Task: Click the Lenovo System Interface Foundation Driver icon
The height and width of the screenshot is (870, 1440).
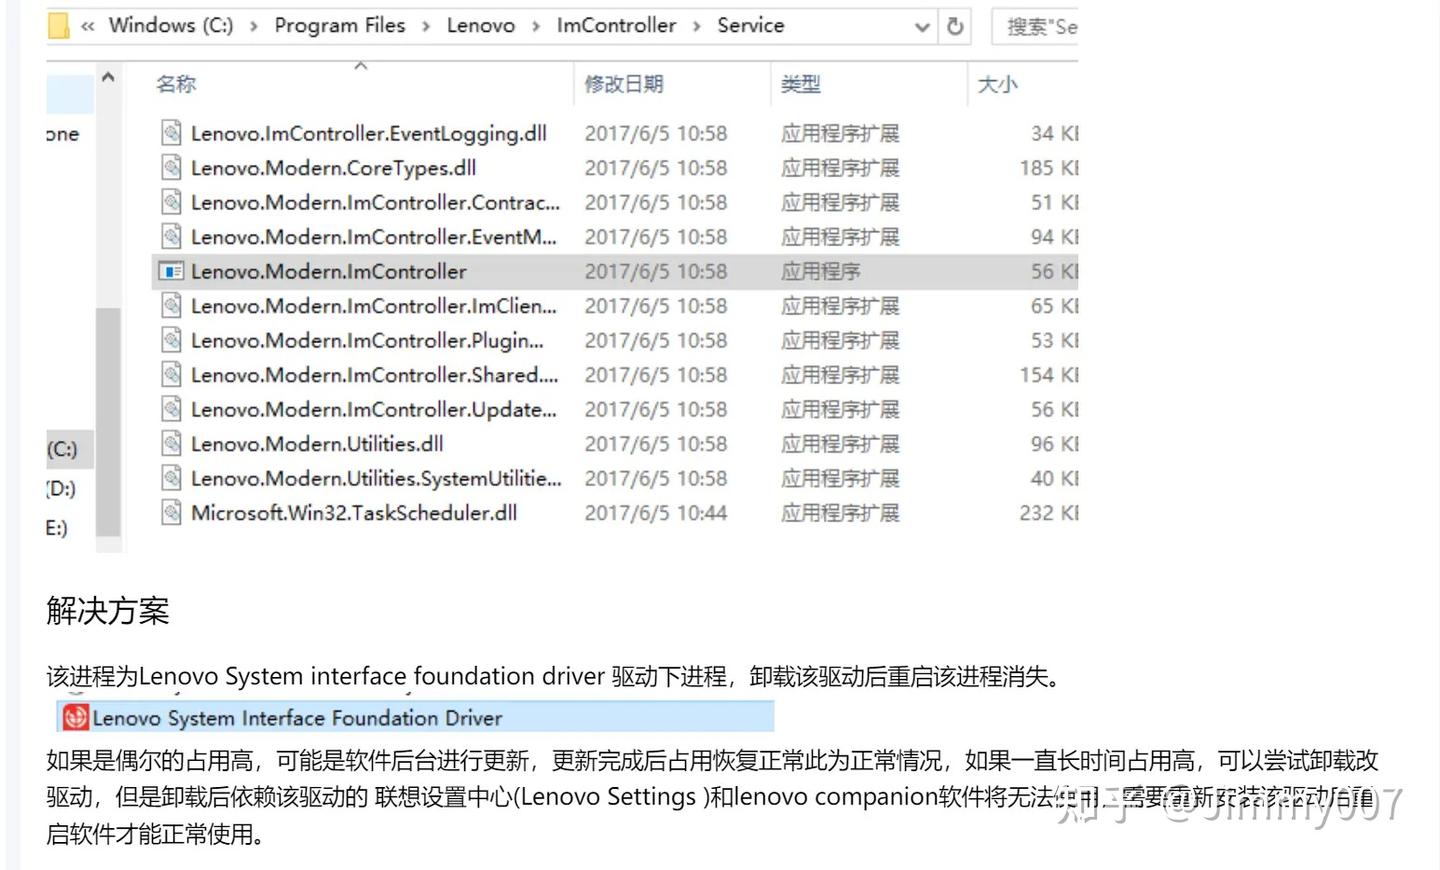Action: click(74, 717)
